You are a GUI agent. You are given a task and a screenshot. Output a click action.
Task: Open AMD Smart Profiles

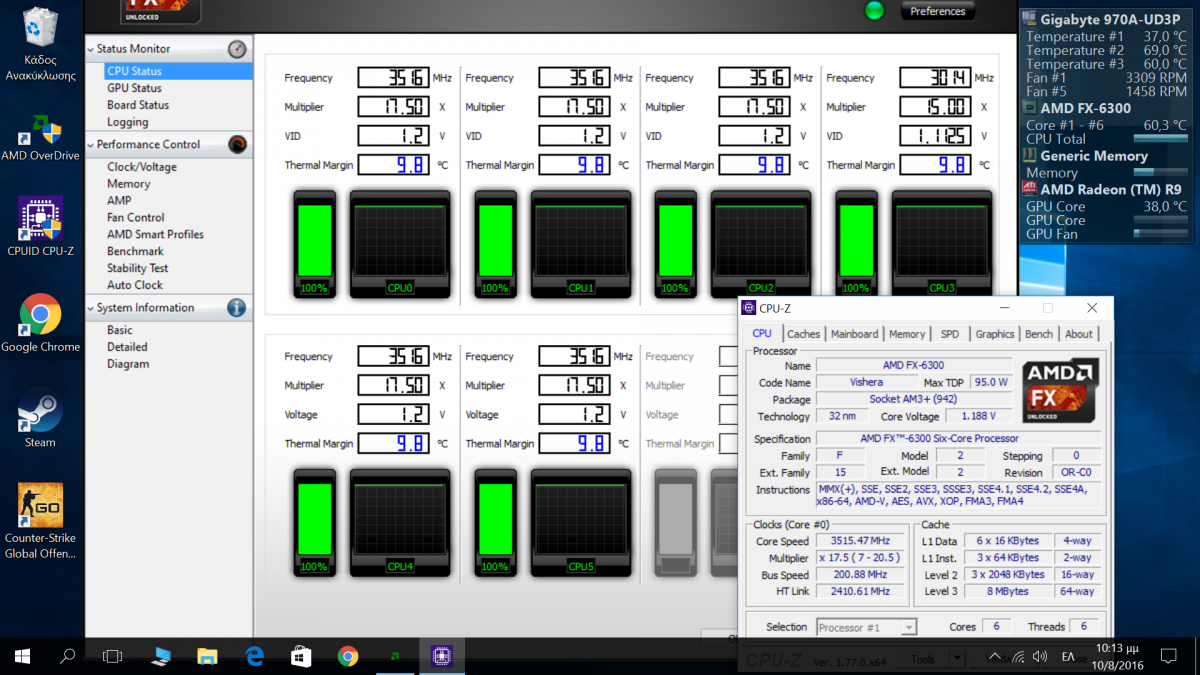155,234
